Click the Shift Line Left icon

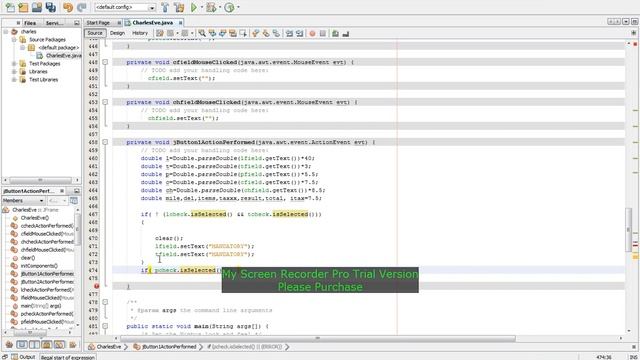coord(289,33)
